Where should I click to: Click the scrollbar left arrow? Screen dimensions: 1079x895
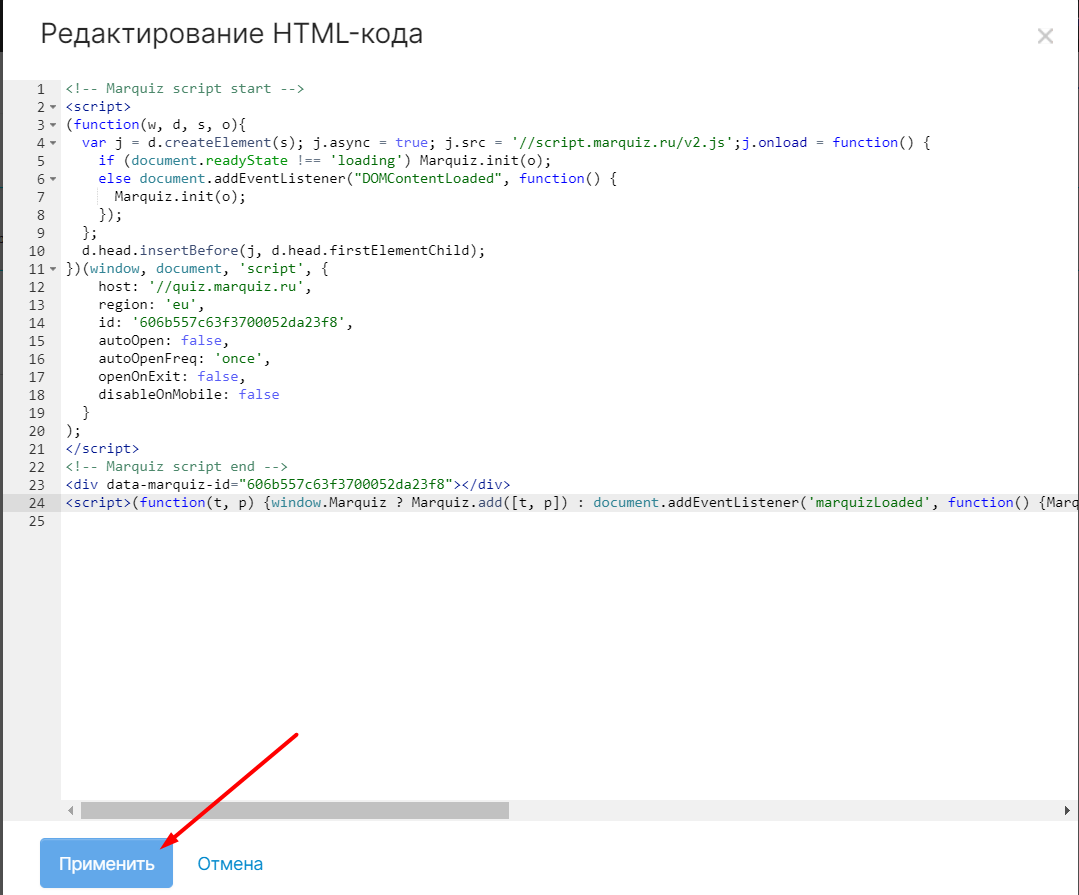coord(70,810)
